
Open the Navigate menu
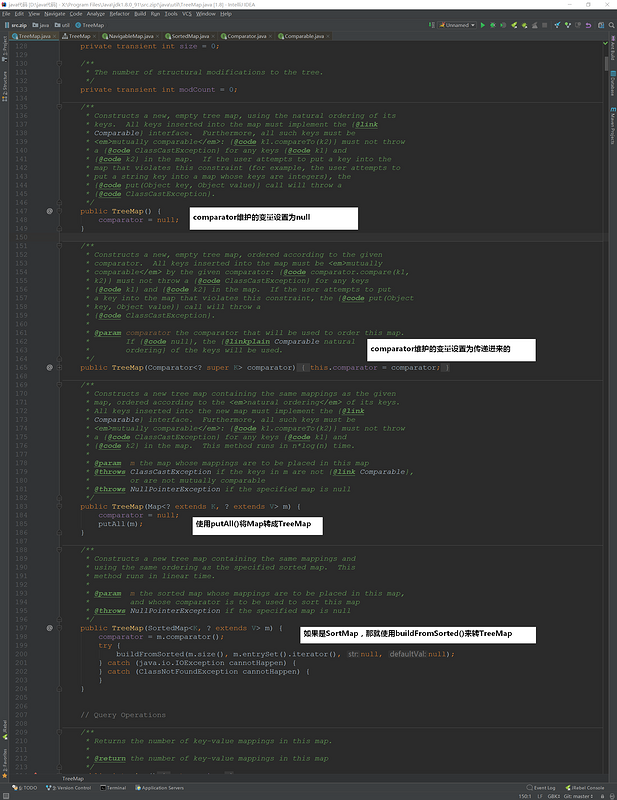[x=55, y=14]
